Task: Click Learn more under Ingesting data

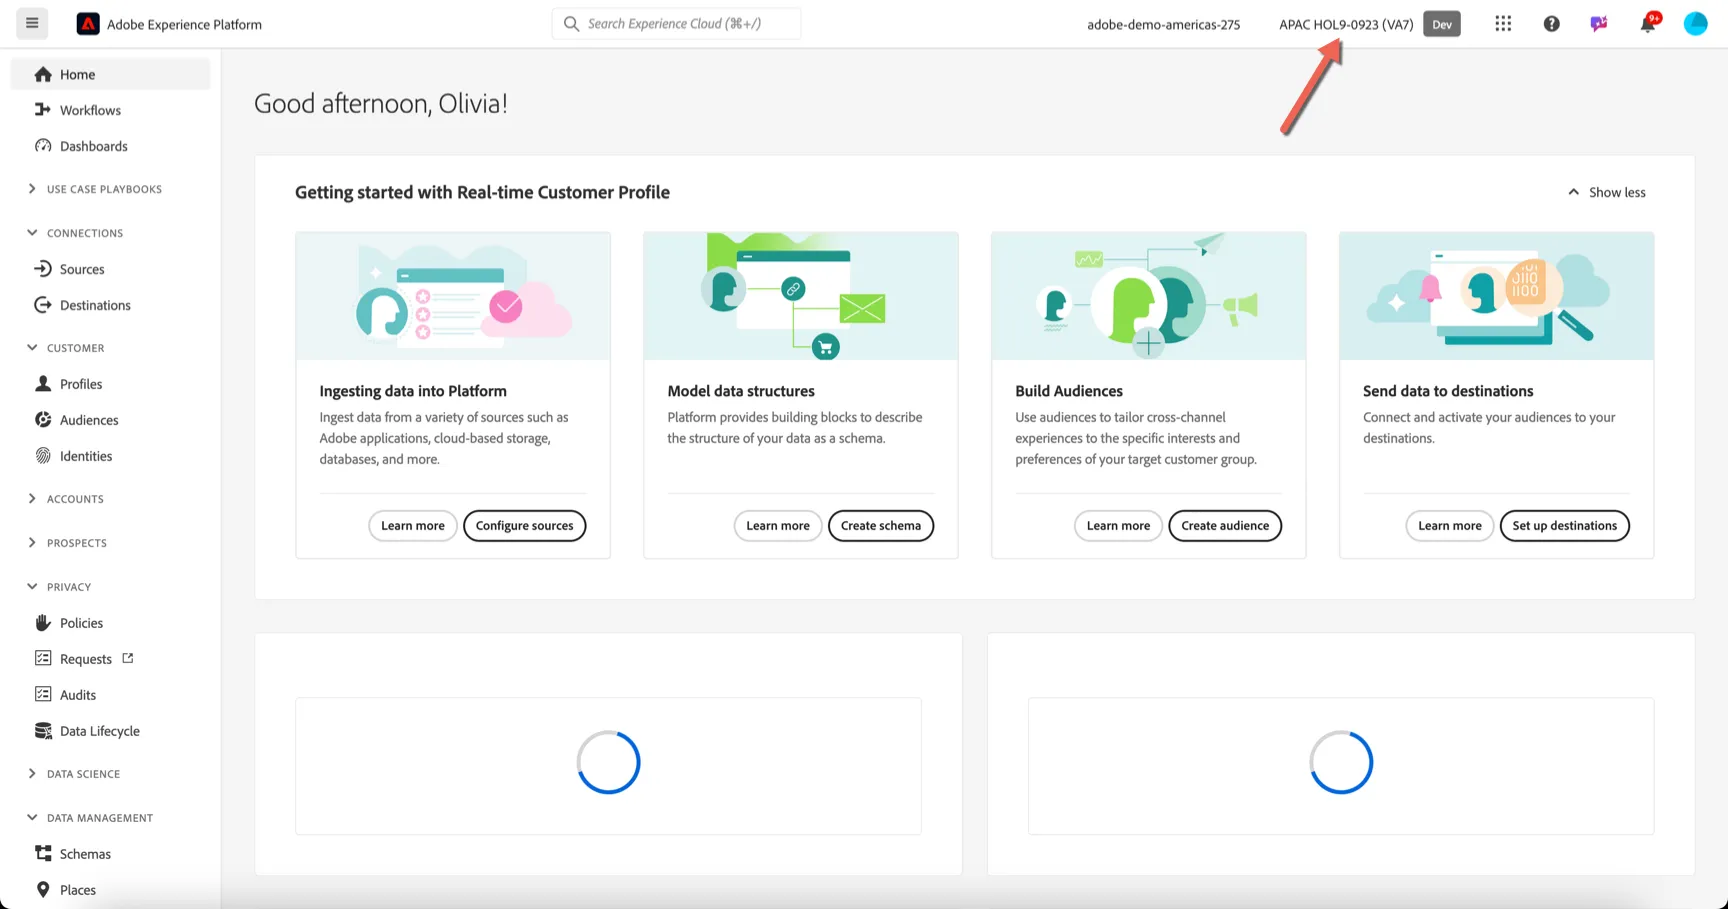Action: click(413, 525)
